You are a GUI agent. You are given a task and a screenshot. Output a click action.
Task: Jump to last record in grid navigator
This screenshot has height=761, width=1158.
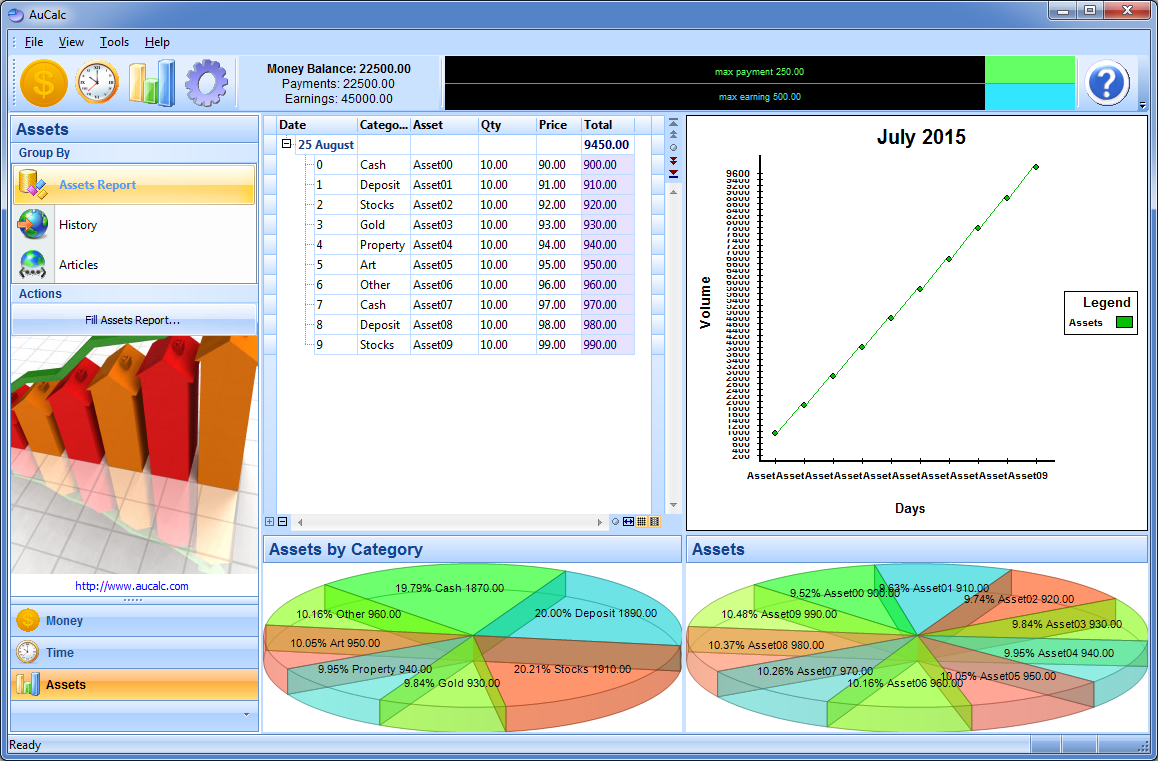(x=674, y=174)
